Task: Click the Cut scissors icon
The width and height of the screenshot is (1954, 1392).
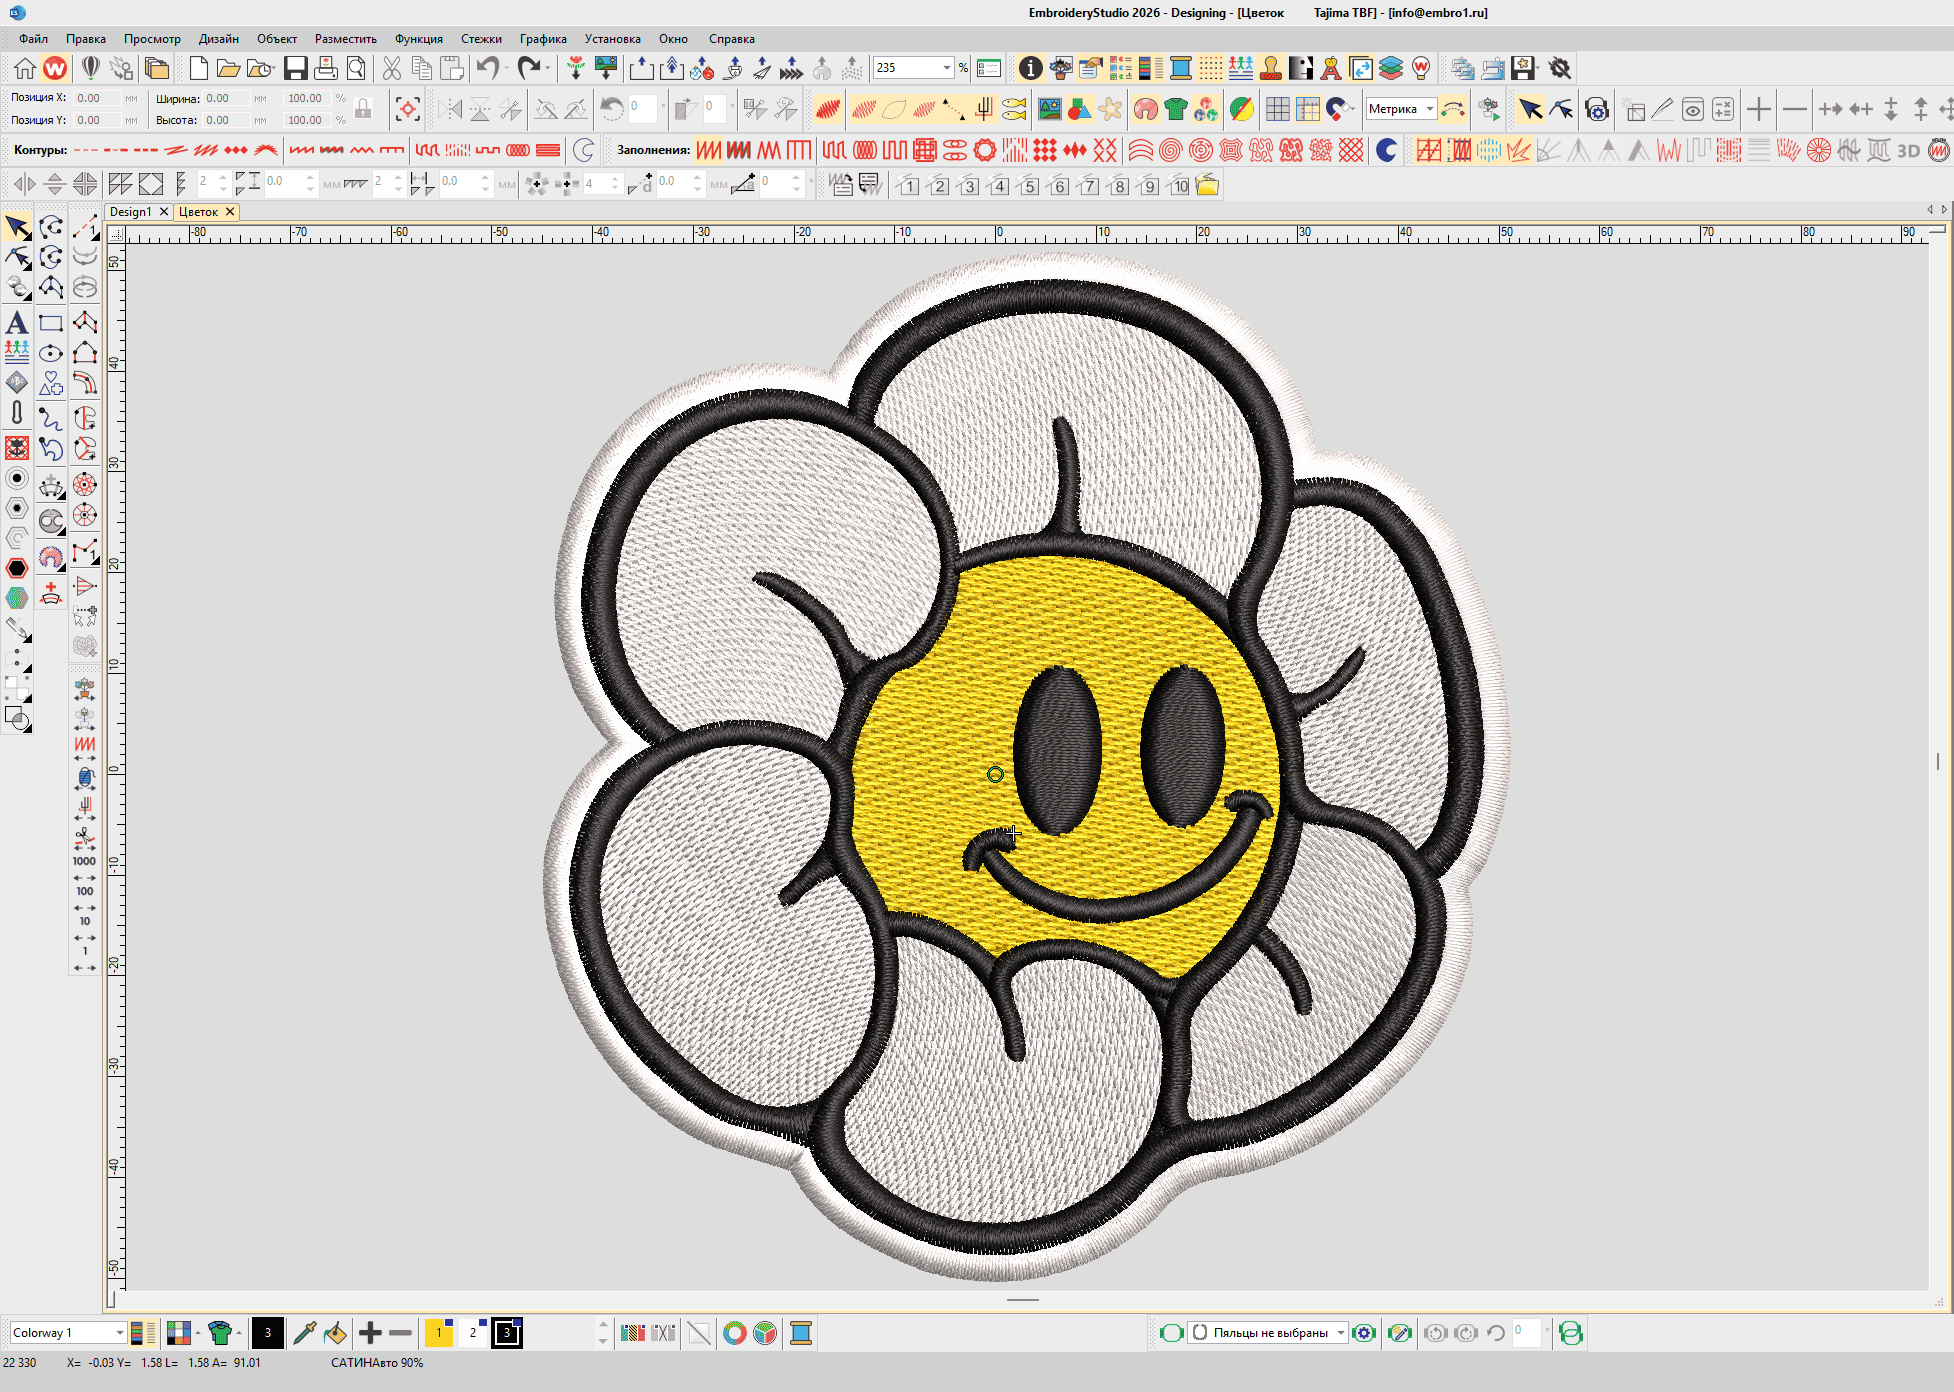Action: coord(392,68)
